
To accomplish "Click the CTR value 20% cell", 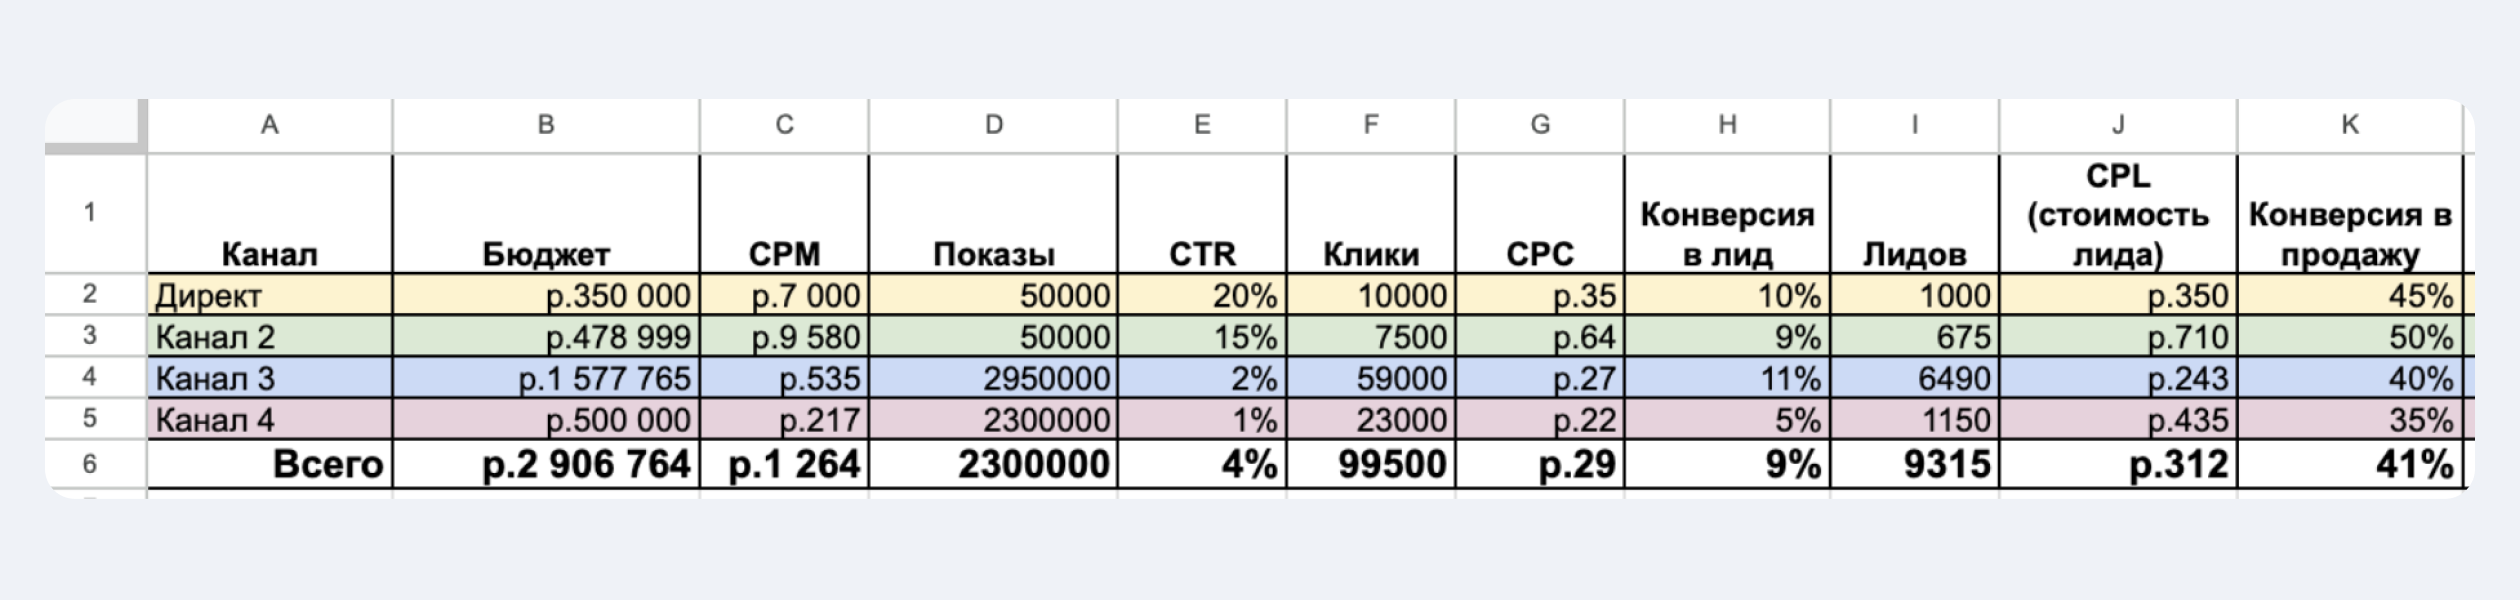I will click(1201, 296).
